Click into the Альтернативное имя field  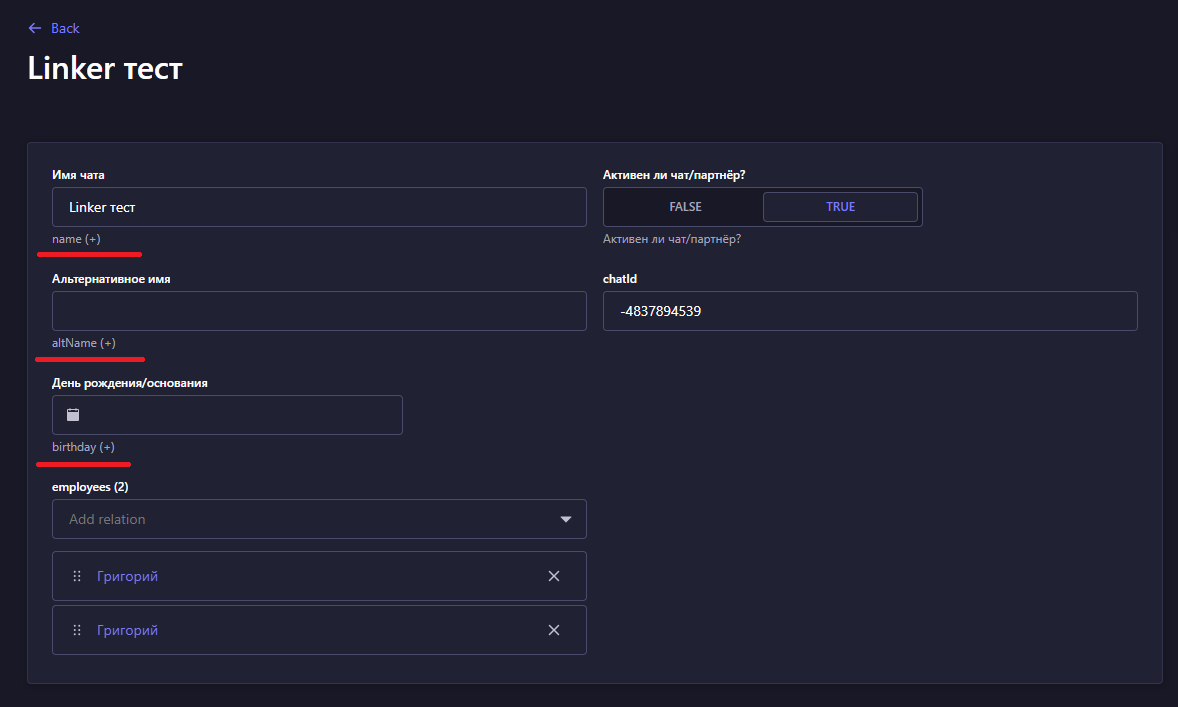point(319,311)
